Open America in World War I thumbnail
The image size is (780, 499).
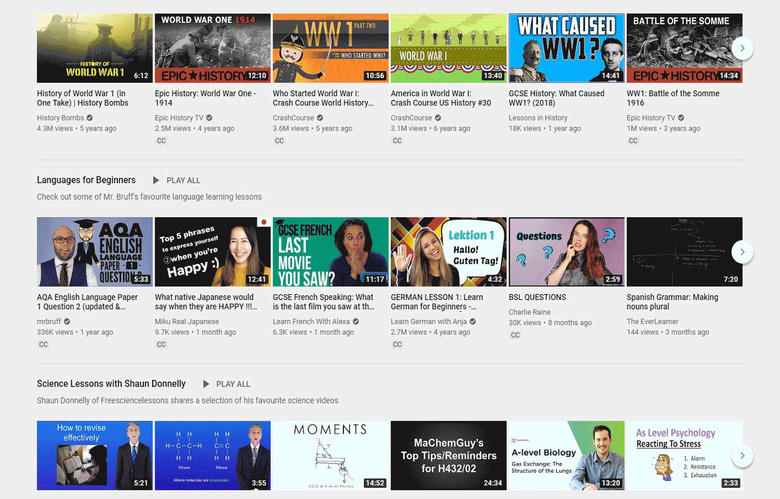(x=448, y=48)
